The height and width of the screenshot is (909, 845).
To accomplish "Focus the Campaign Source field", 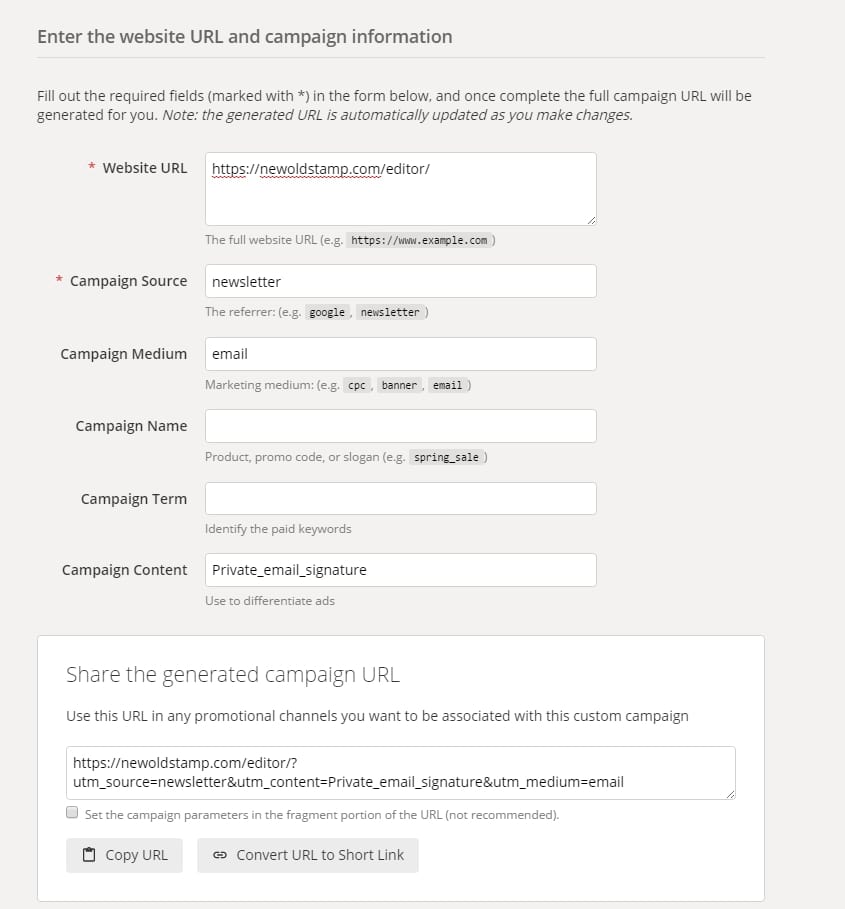I will [x=400, y=281].
